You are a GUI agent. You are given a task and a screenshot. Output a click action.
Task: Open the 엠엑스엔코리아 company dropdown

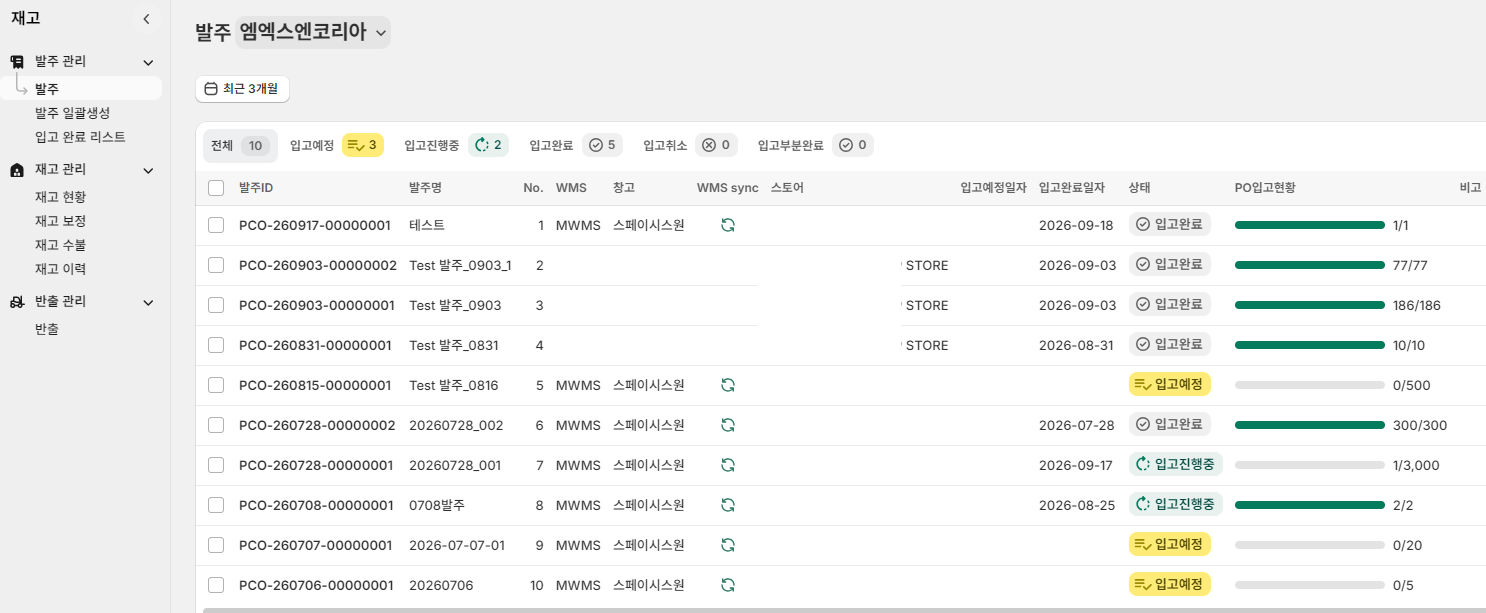tap(313, 32)
